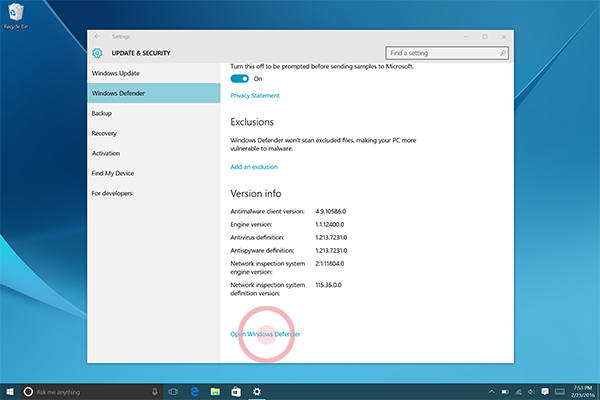
Task: Select Windows Update in the sidebar
Action: (154, 73)
